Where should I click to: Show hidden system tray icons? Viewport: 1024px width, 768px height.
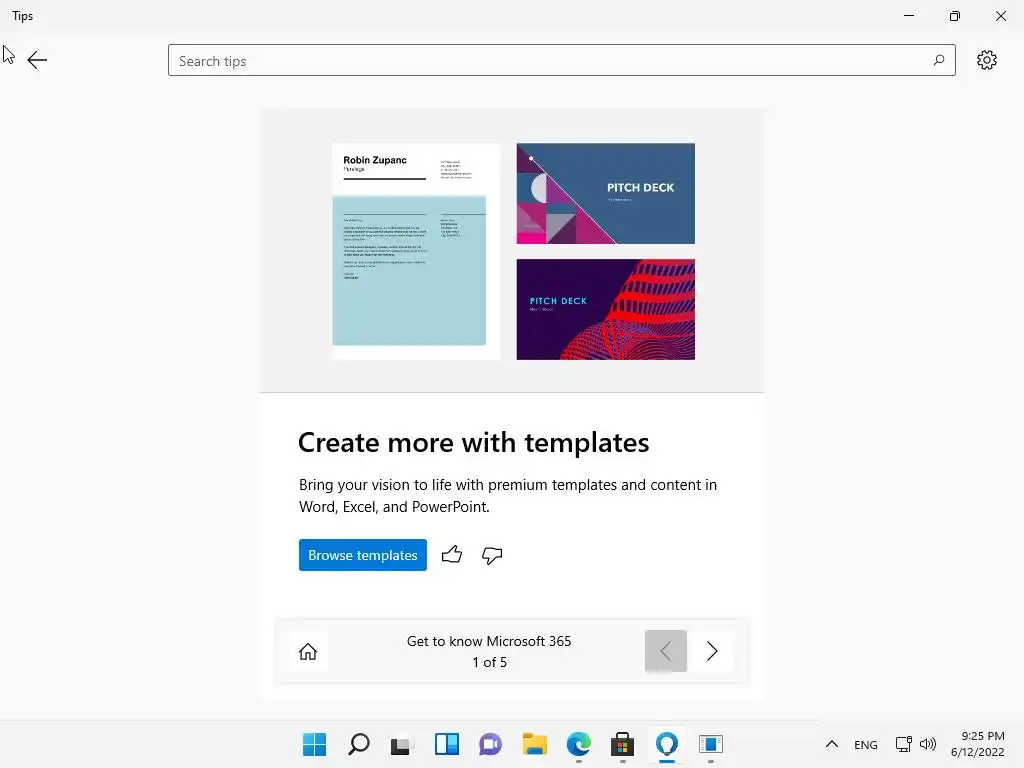click(x=831, y=744)
